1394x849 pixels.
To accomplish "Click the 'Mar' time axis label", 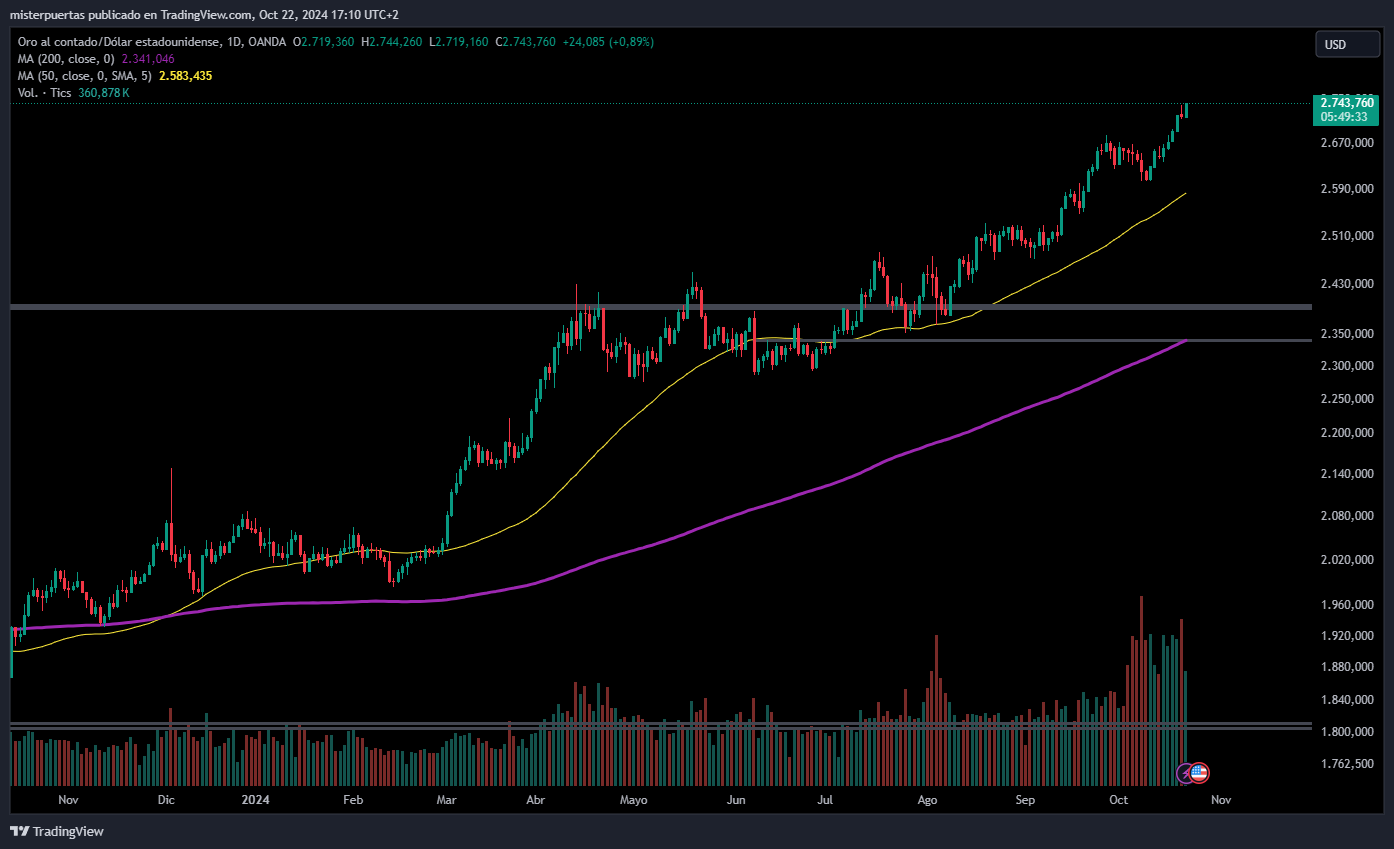I will (446, 800).
